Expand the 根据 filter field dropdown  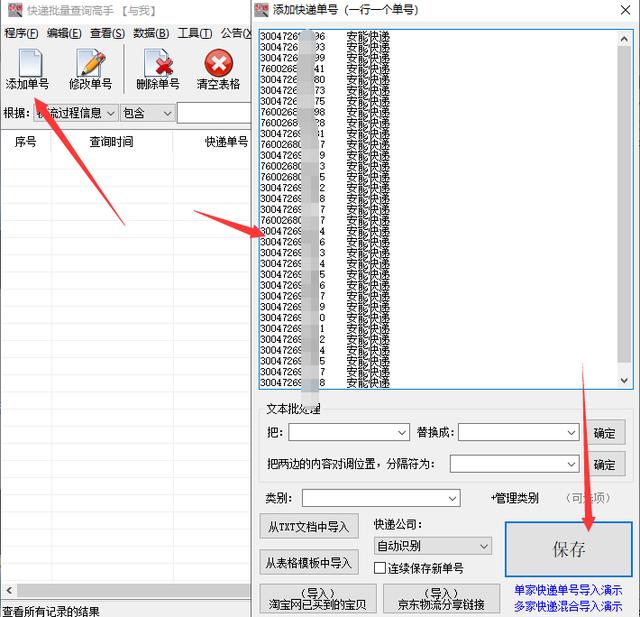pos(111,113)
